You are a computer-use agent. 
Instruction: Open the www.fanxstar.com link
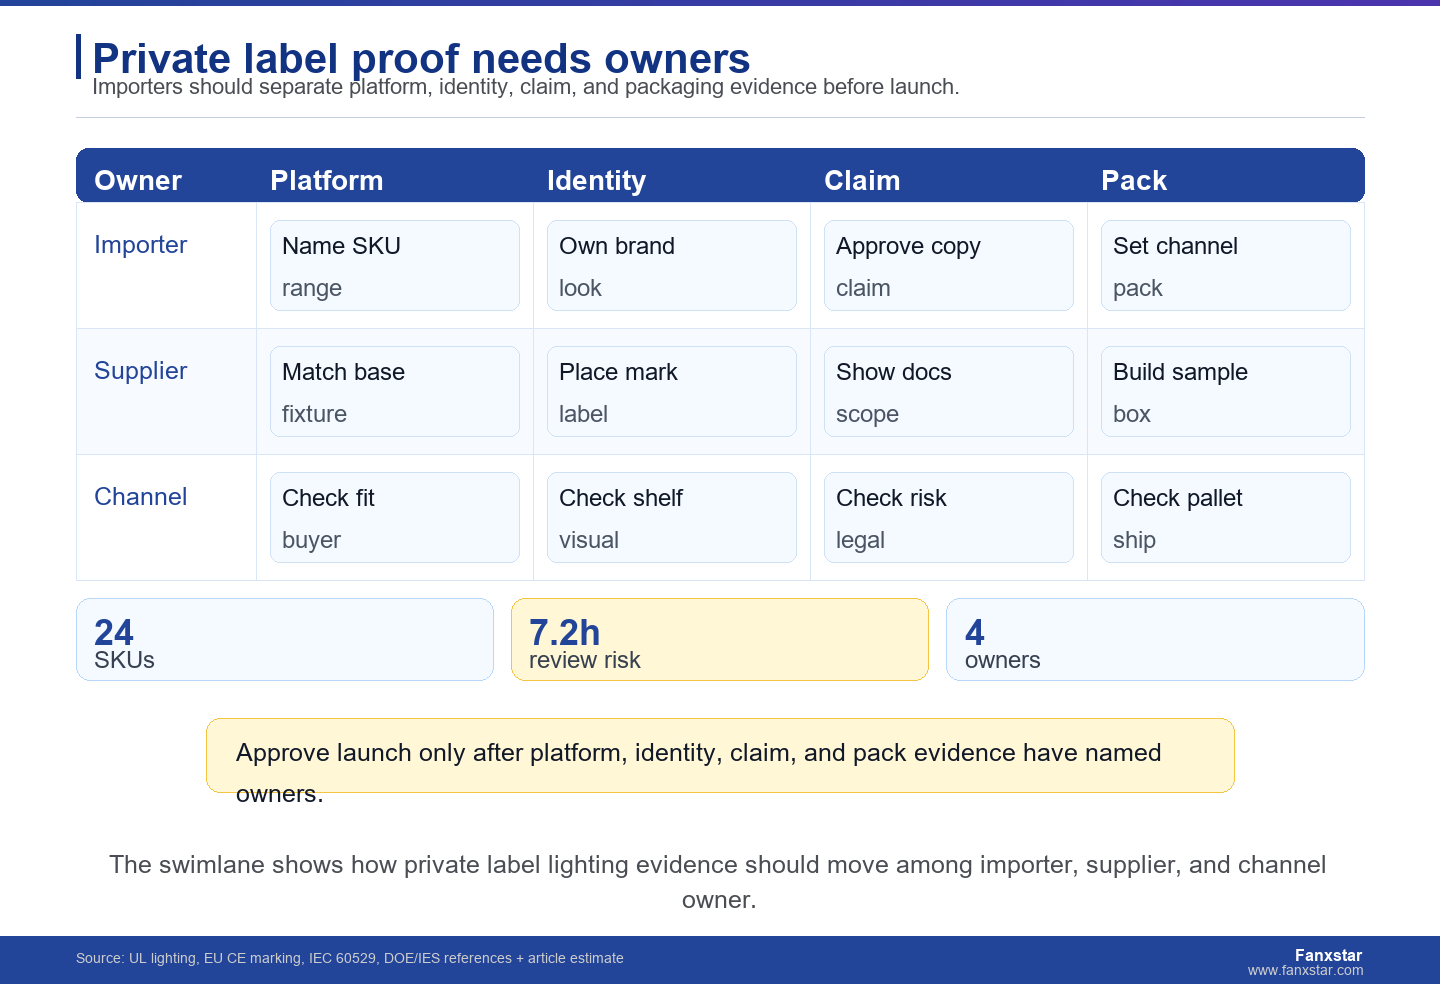tap(1305, 970)
